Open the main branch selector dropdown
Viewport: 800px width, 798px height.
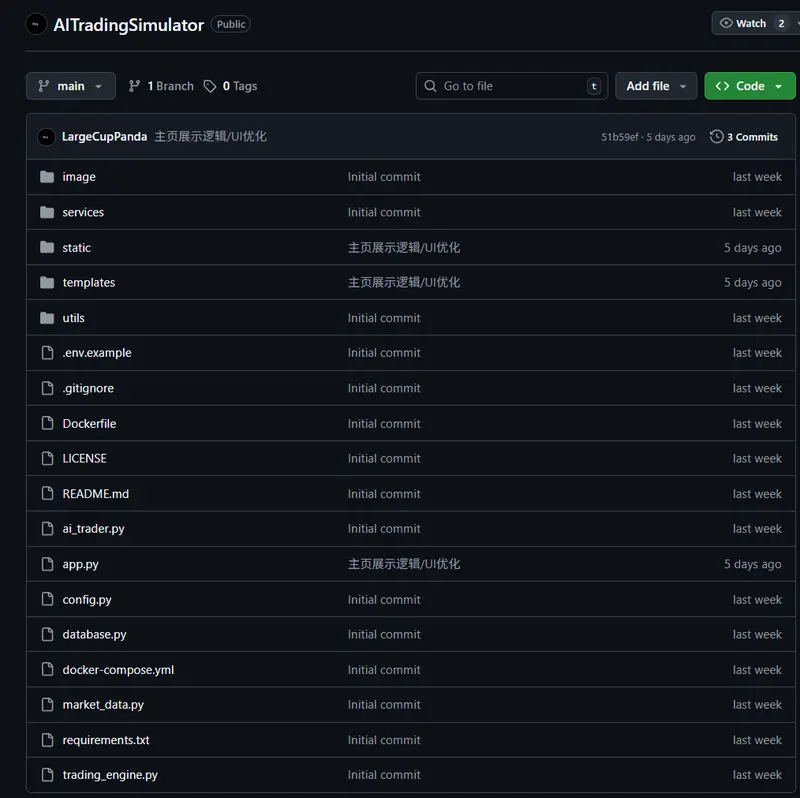pyautogui.click(x=70, y=86)
